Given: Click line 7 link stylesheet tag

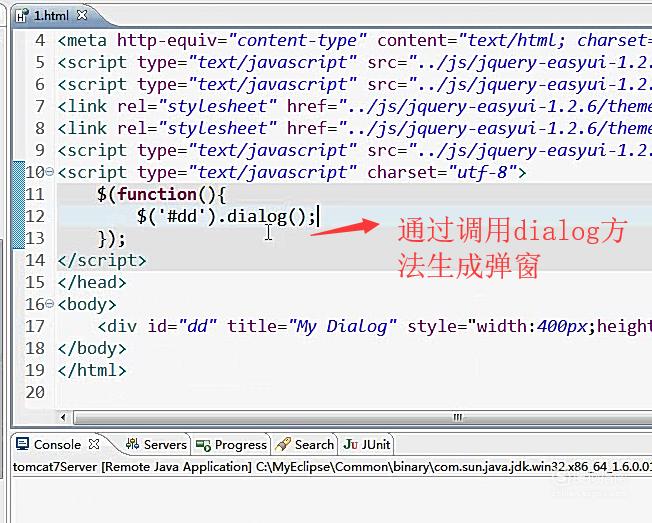Looking at the screenshot, I should point(355,106).
